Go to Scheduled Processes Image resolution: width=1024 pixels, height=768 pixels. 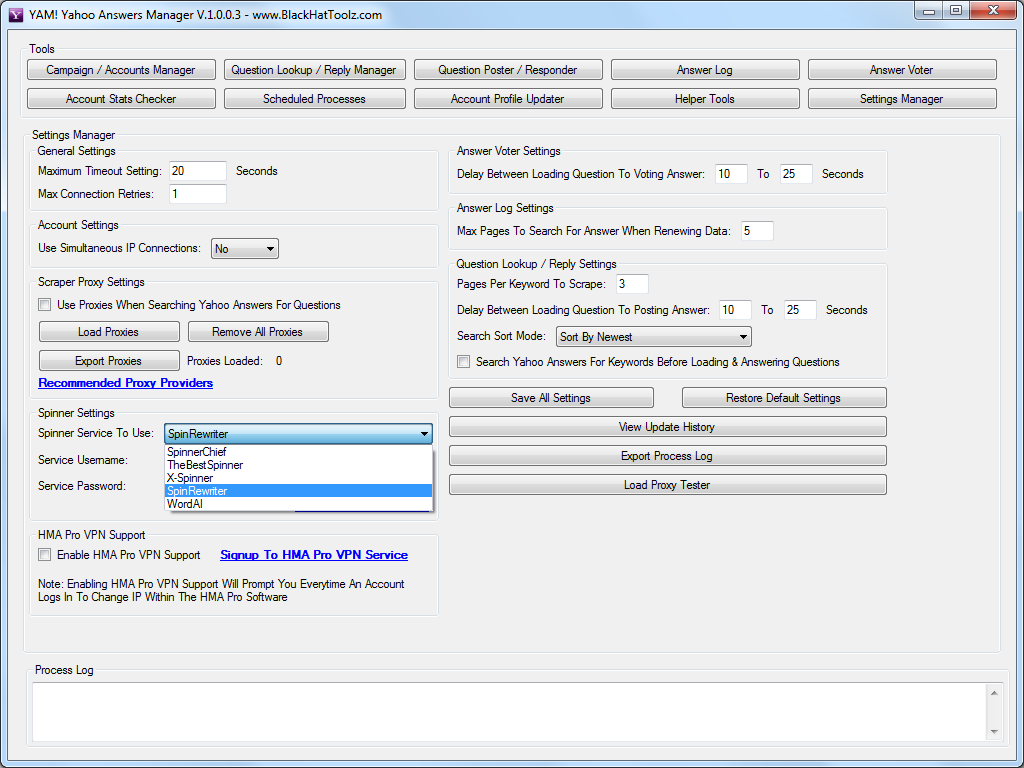tap(314, 99)
